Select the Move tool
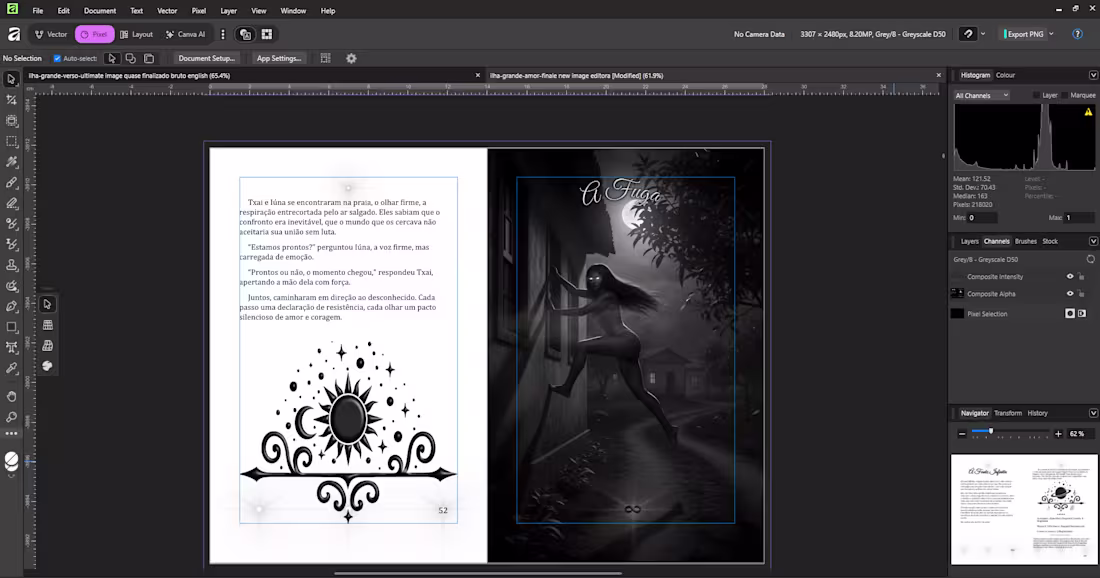 (x=11, y=80)
